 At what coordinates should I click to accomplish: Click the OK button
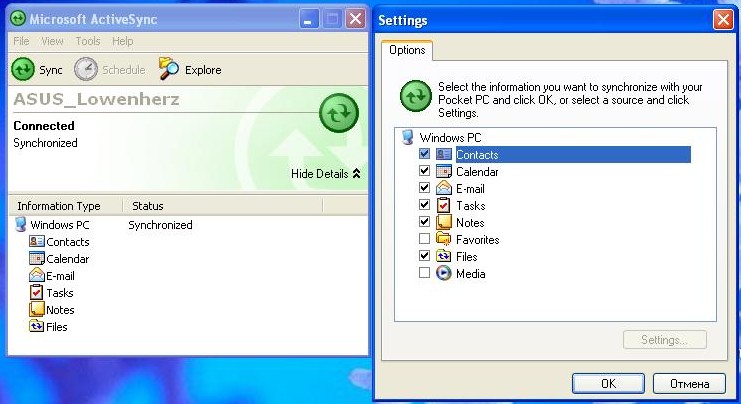click(x=608, y=384)
